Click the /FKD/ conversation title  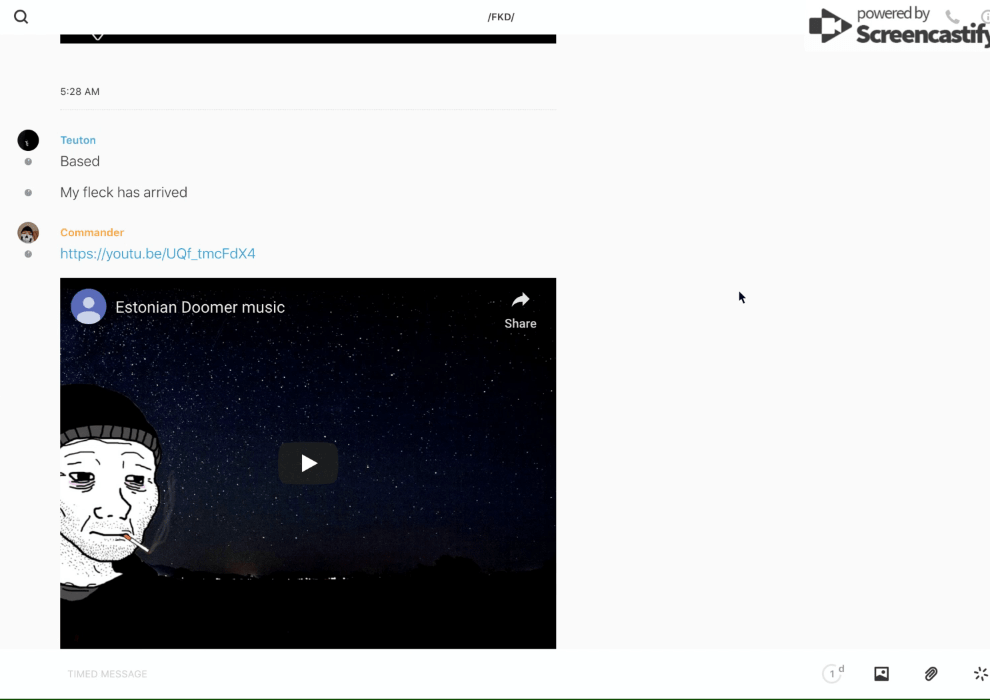[x=500, y=17]
